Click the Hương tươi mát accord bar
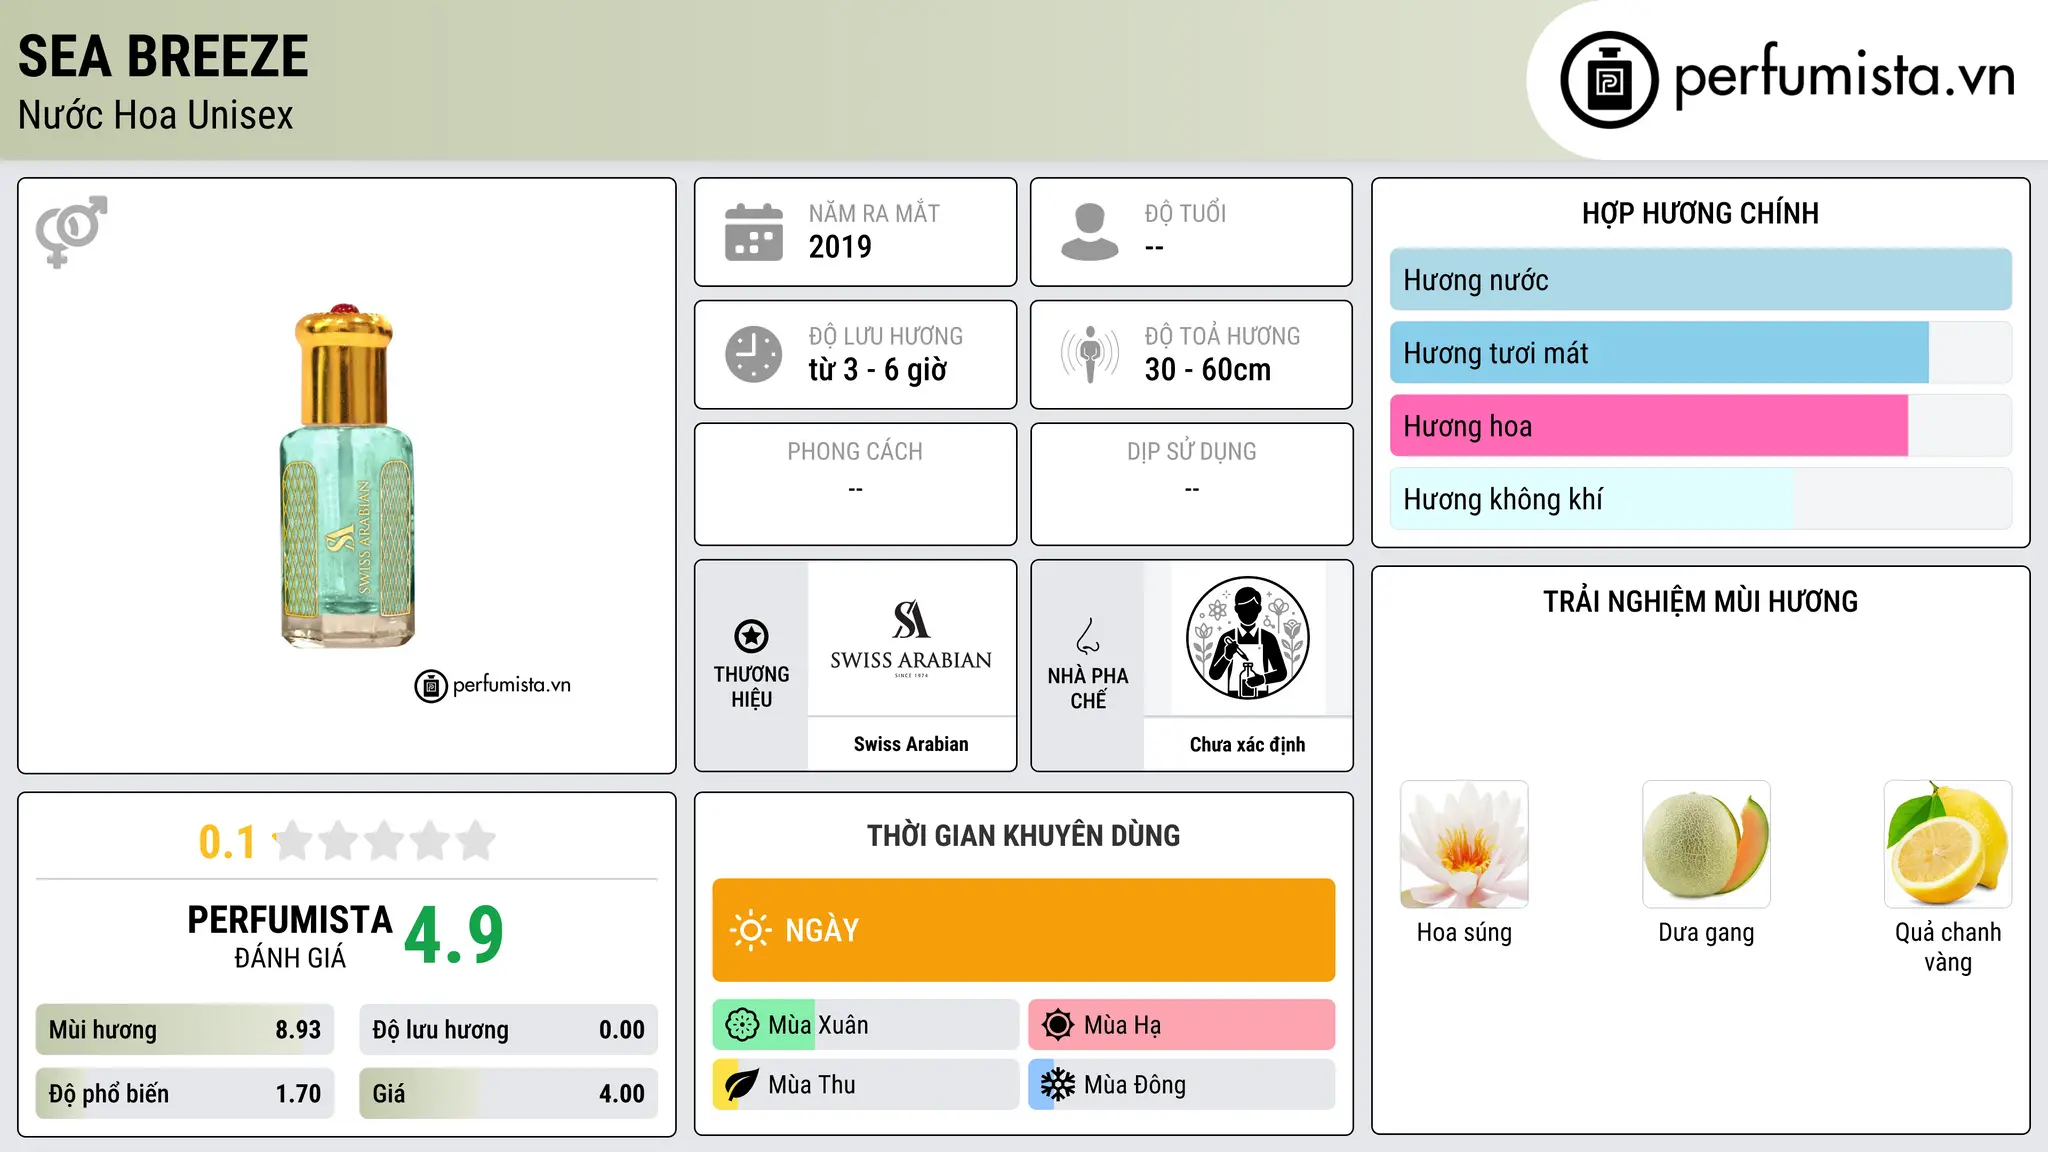The width and height of the screenshot is (2048, 1152). pos(1701,353)
